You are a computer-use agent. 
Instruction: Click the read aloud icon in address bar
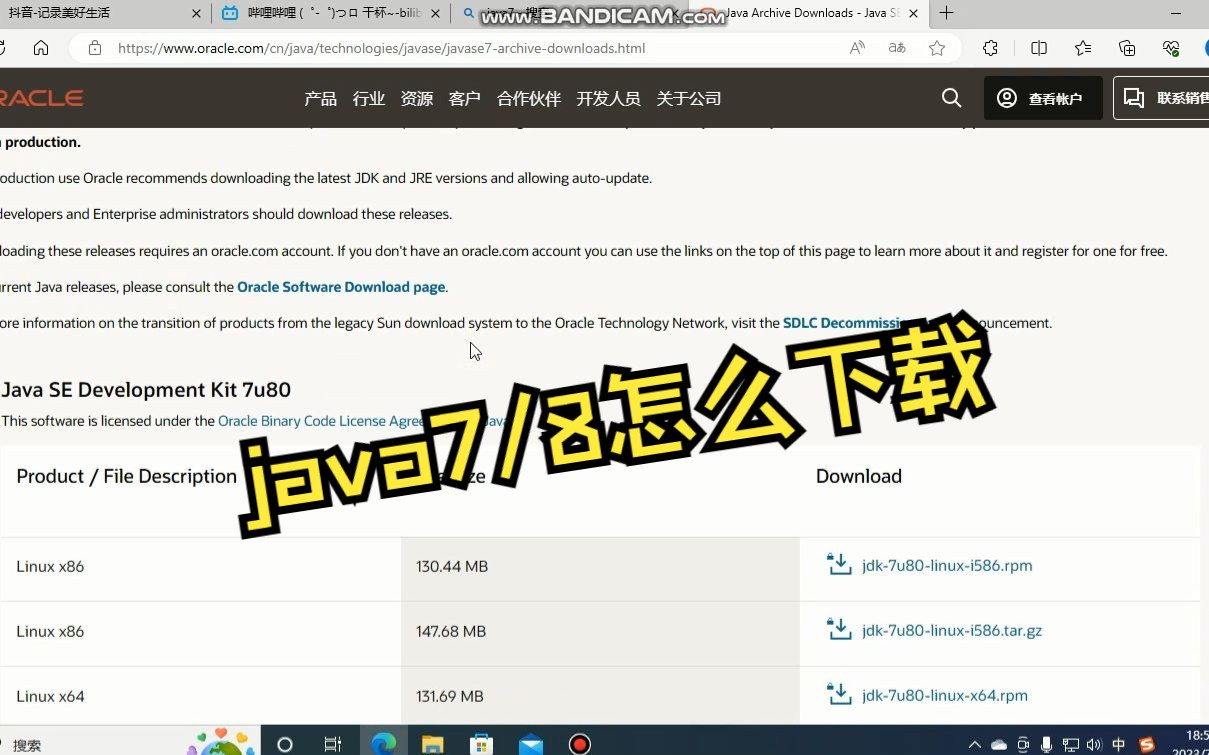857,48
